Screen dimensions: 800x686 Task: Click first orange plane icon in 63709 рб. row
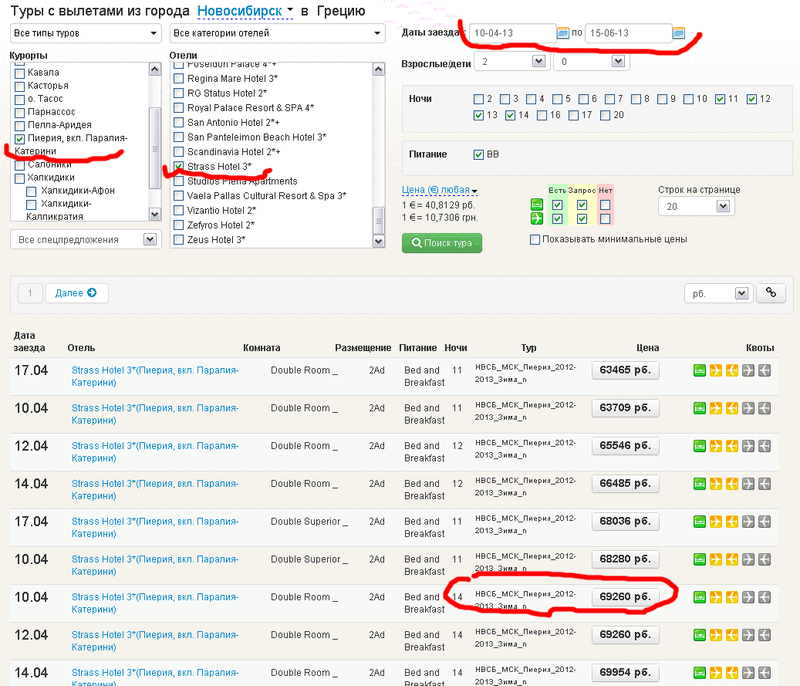716,408
